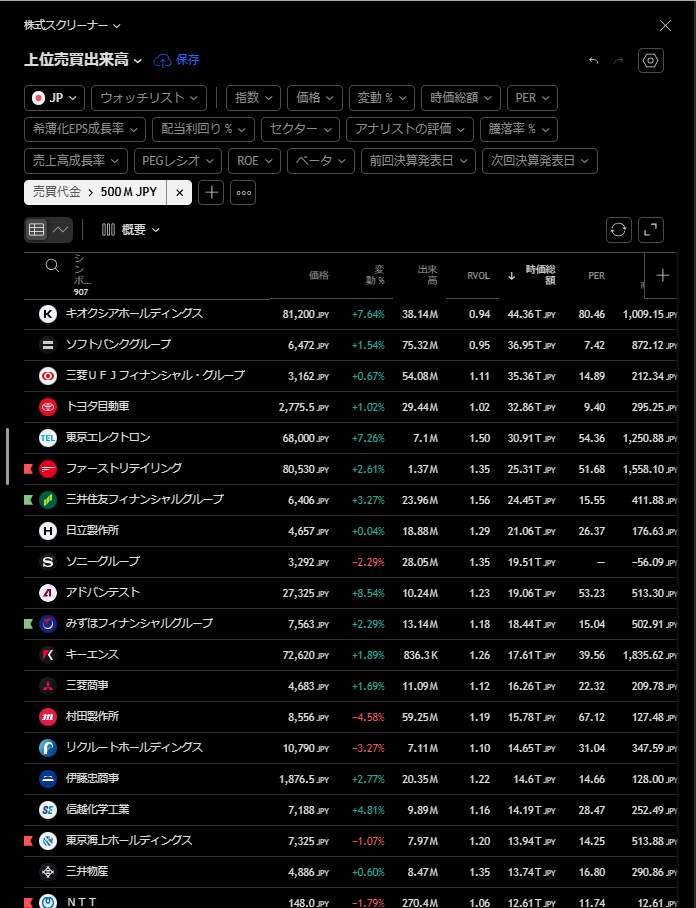Open 変動 % filter dropdown
This screenshot has width=696, height=908.
point(382,98)
